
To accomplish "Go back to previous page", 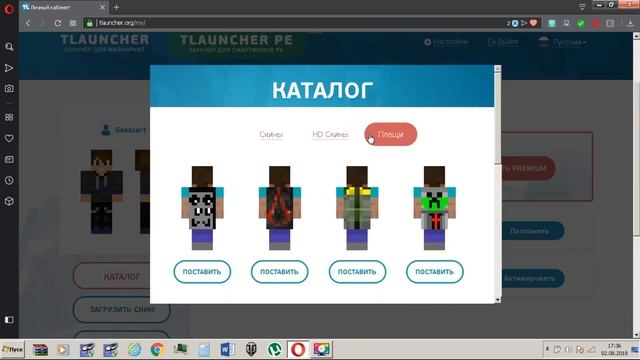I will click(28, 23).
